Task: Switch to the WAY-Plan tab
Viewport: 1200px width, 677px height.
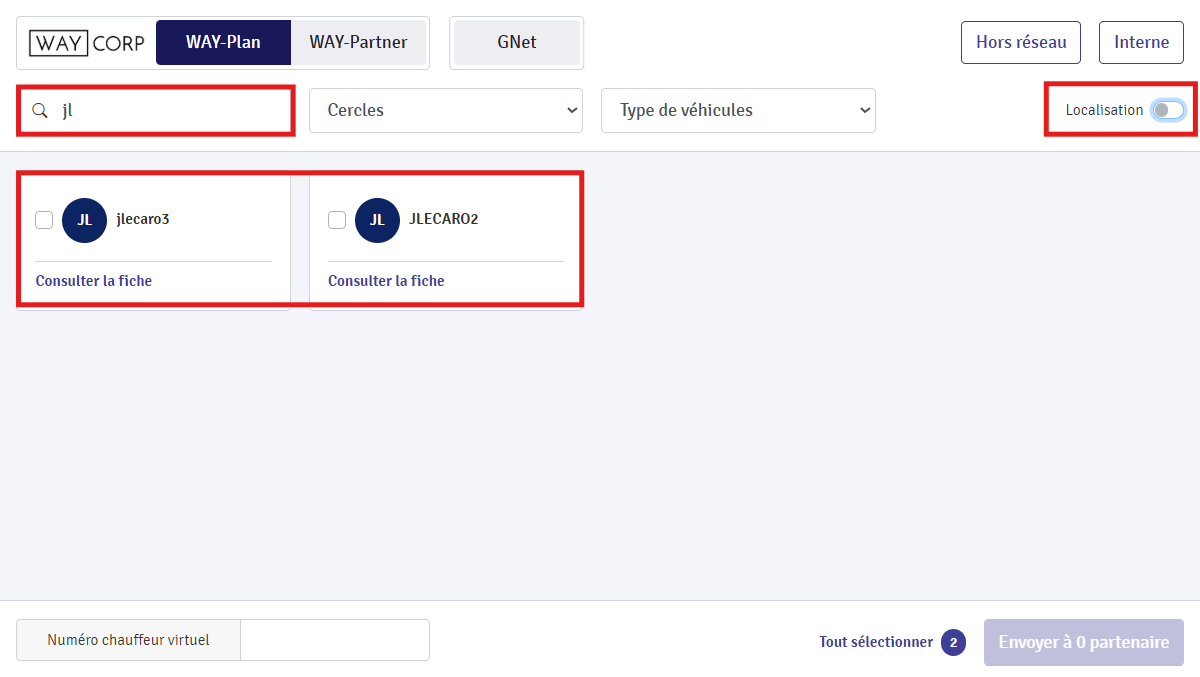Action: point(223,43)
